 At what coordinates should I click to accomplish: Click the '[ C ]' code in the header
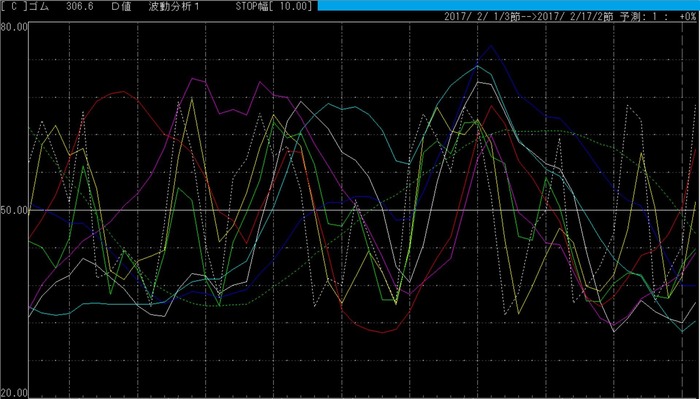click(14, 6)
